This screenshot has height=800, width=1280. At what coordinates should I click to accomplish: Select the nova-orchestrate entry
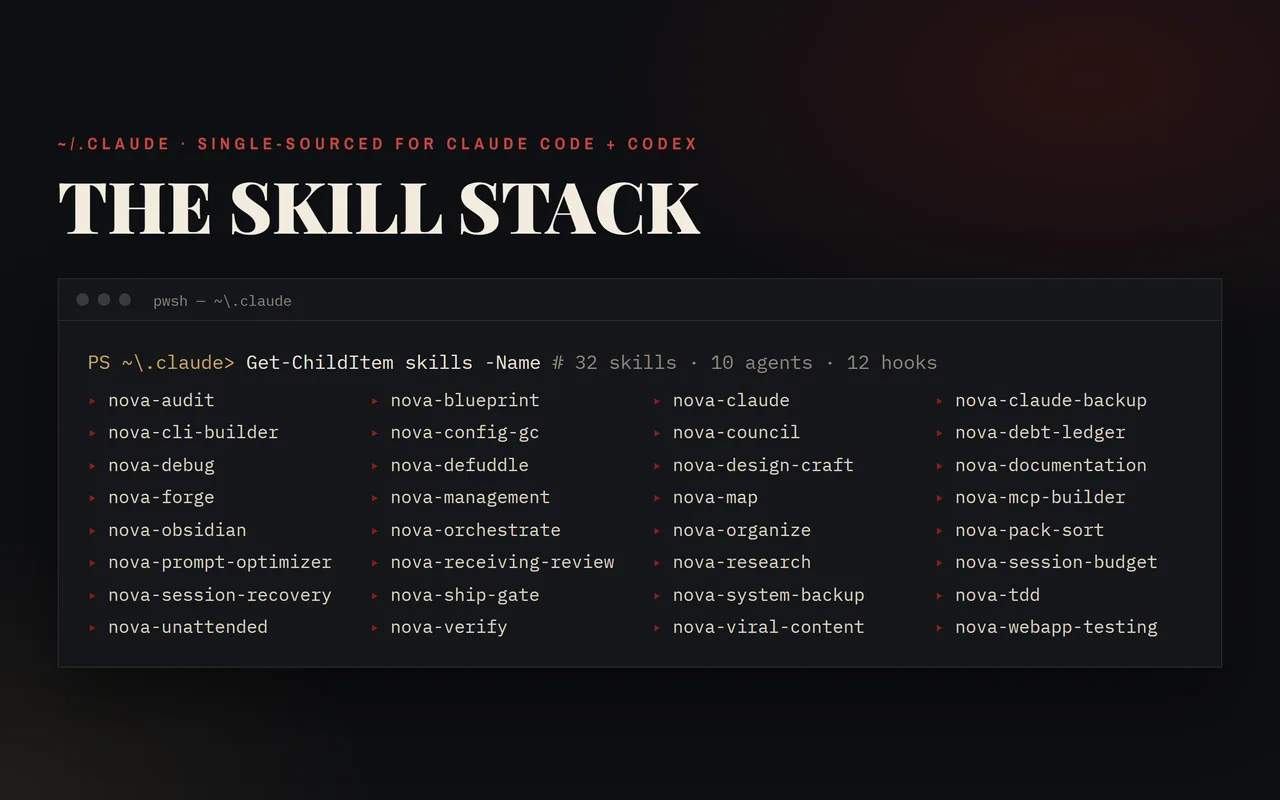point(475,530)
